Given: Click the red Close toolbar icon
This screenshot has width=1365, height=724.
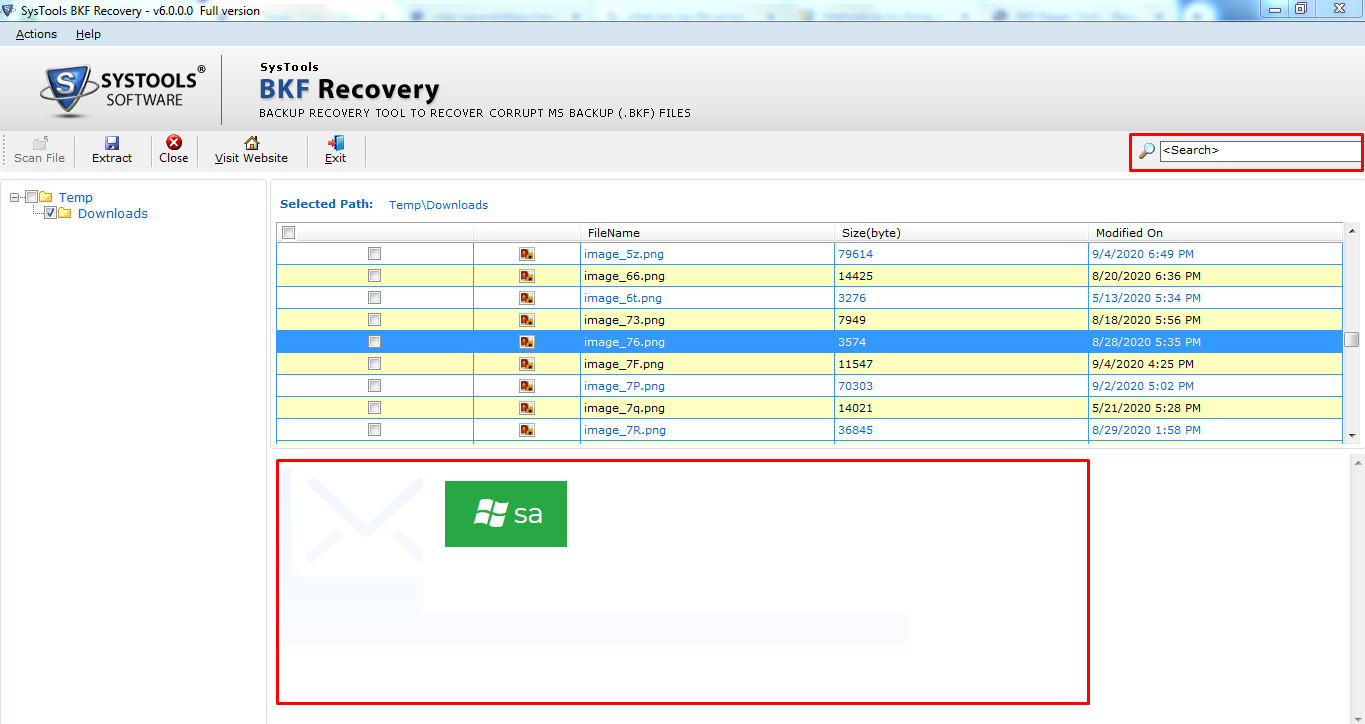Looking at the screenshot, I should [x=174, y=143].
